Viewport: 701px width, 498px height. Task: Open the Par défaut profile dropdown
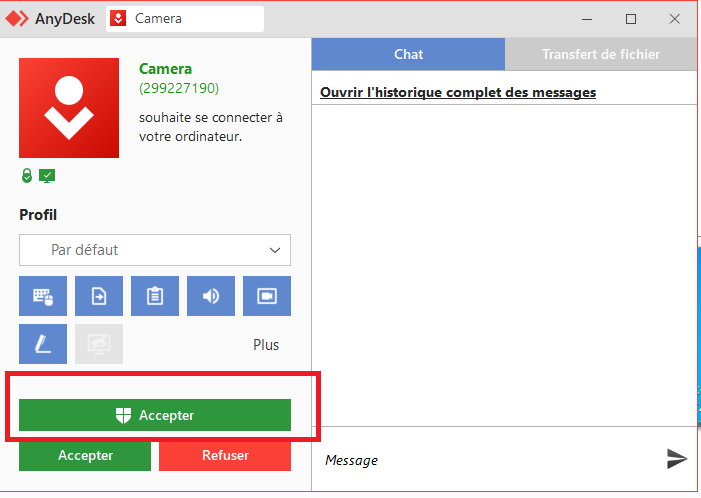155,250
